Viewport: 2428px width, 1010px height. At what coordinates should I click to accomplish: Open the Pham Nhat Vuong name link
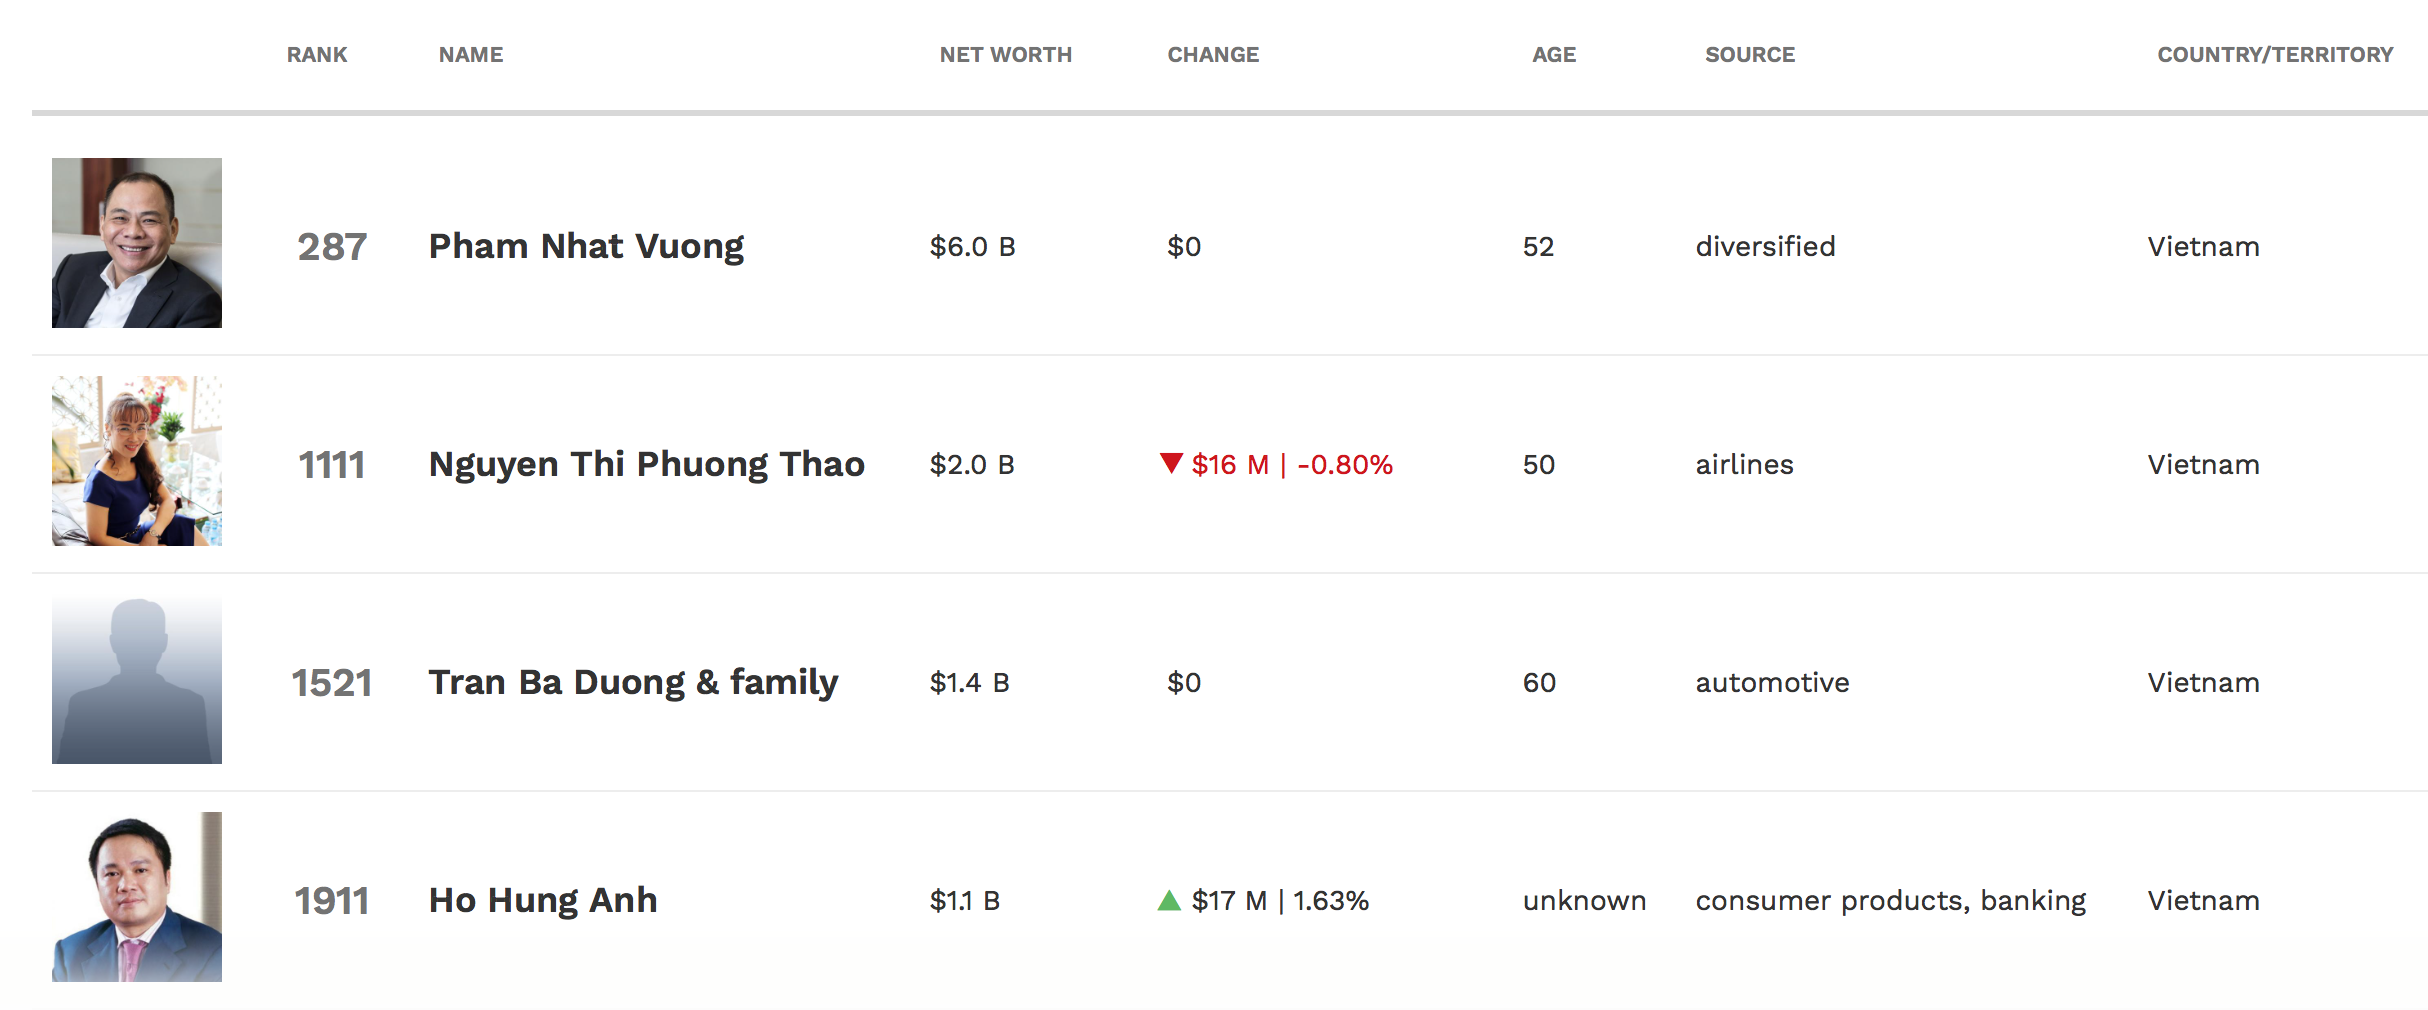tap(586, 247)
